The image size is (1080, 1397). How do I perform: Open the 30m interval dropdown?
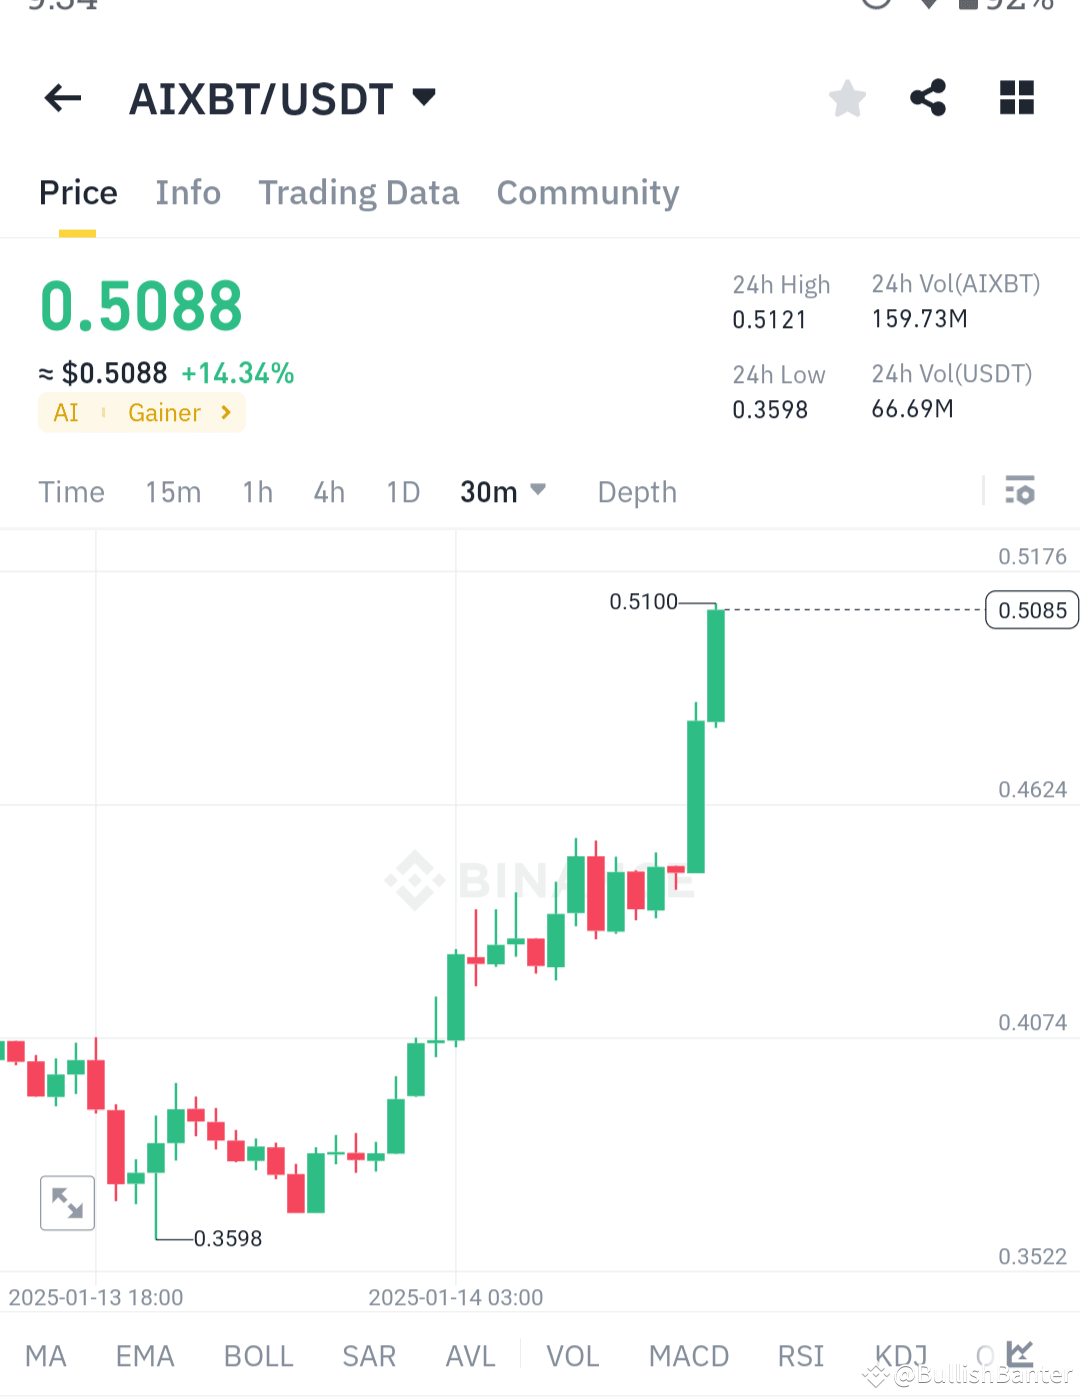[x=504, y=491]
